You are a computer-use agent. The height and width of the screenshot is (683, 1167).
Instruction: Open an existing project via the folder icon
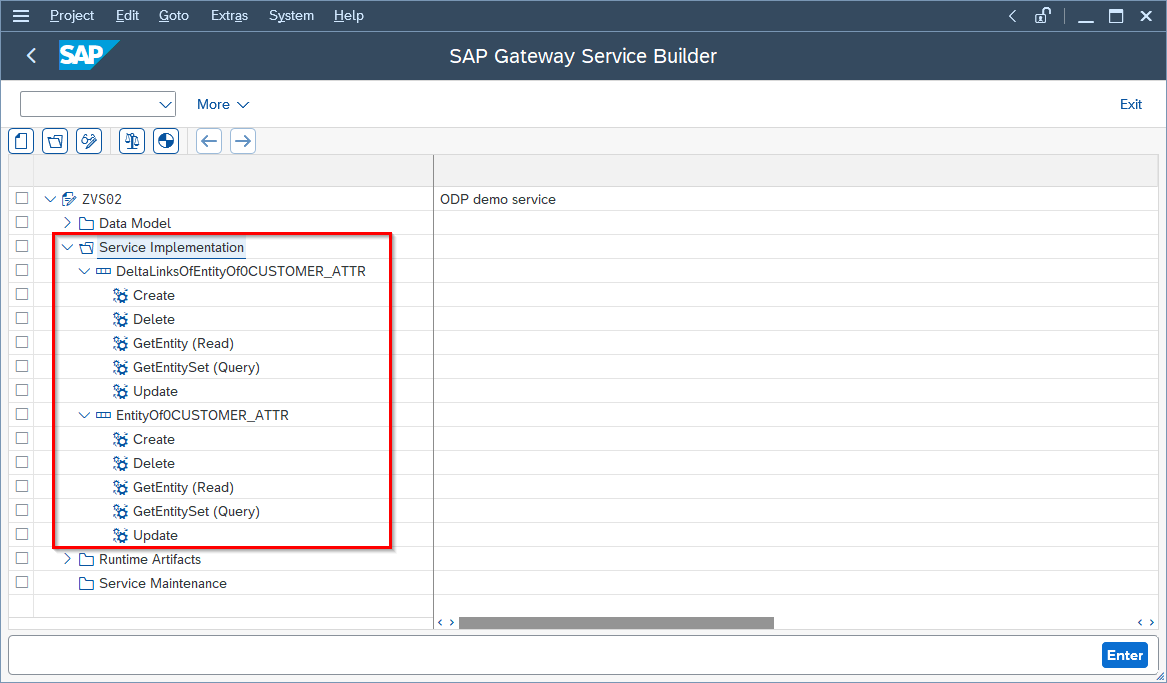[x=55, y=140]
